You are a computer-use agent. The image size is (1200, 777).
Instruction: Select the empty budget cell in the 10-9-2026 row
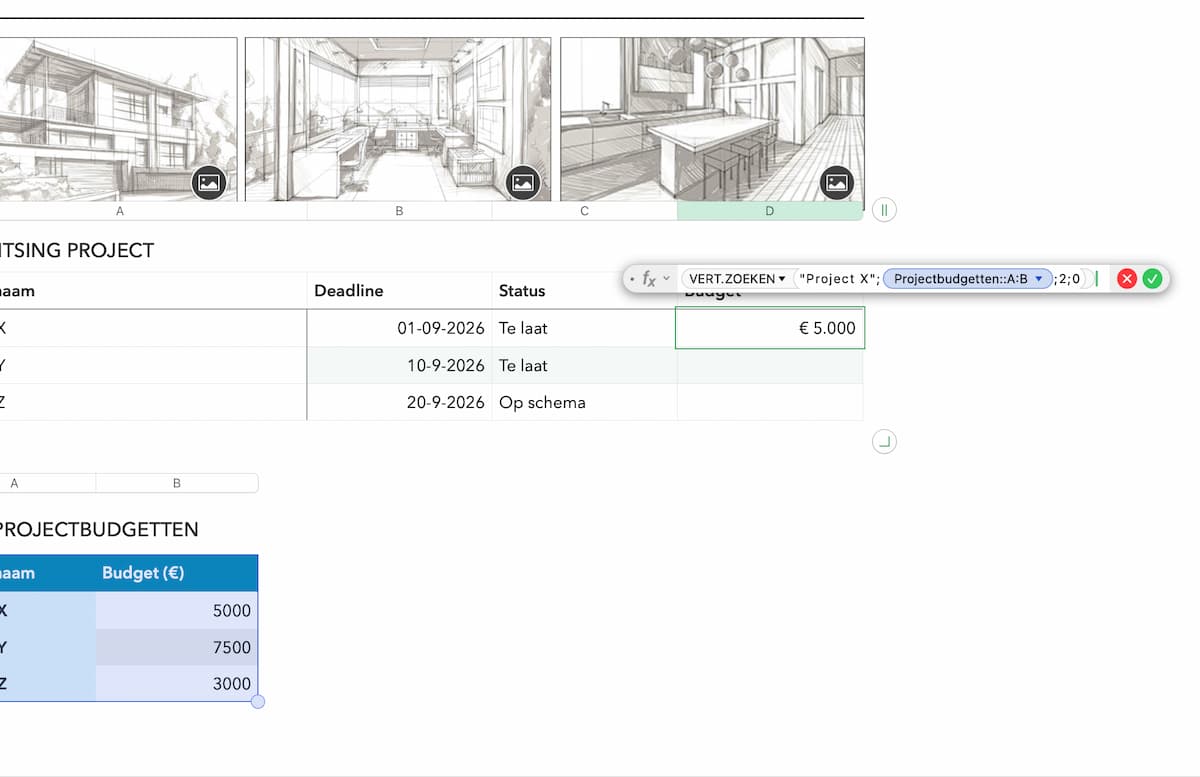pyautogui.click(x=770, y=366)
